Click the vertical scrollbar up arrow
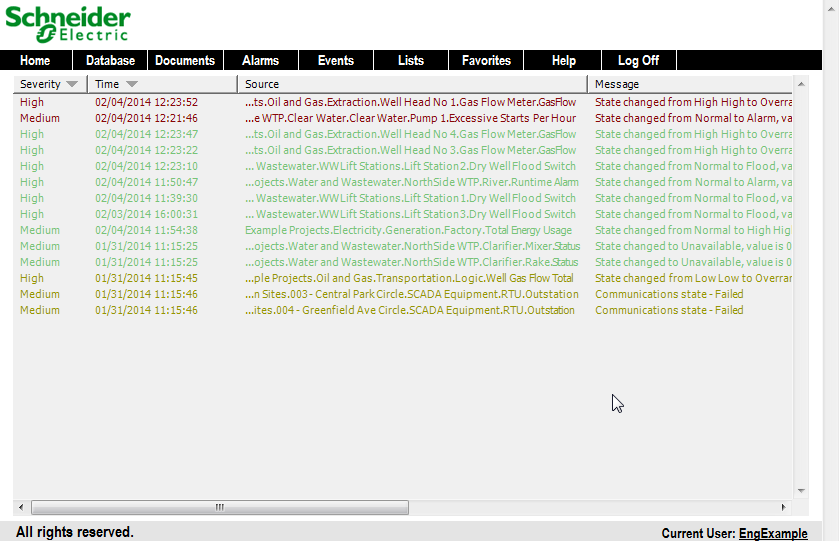 pyautogui.click(x=801, y=84)
